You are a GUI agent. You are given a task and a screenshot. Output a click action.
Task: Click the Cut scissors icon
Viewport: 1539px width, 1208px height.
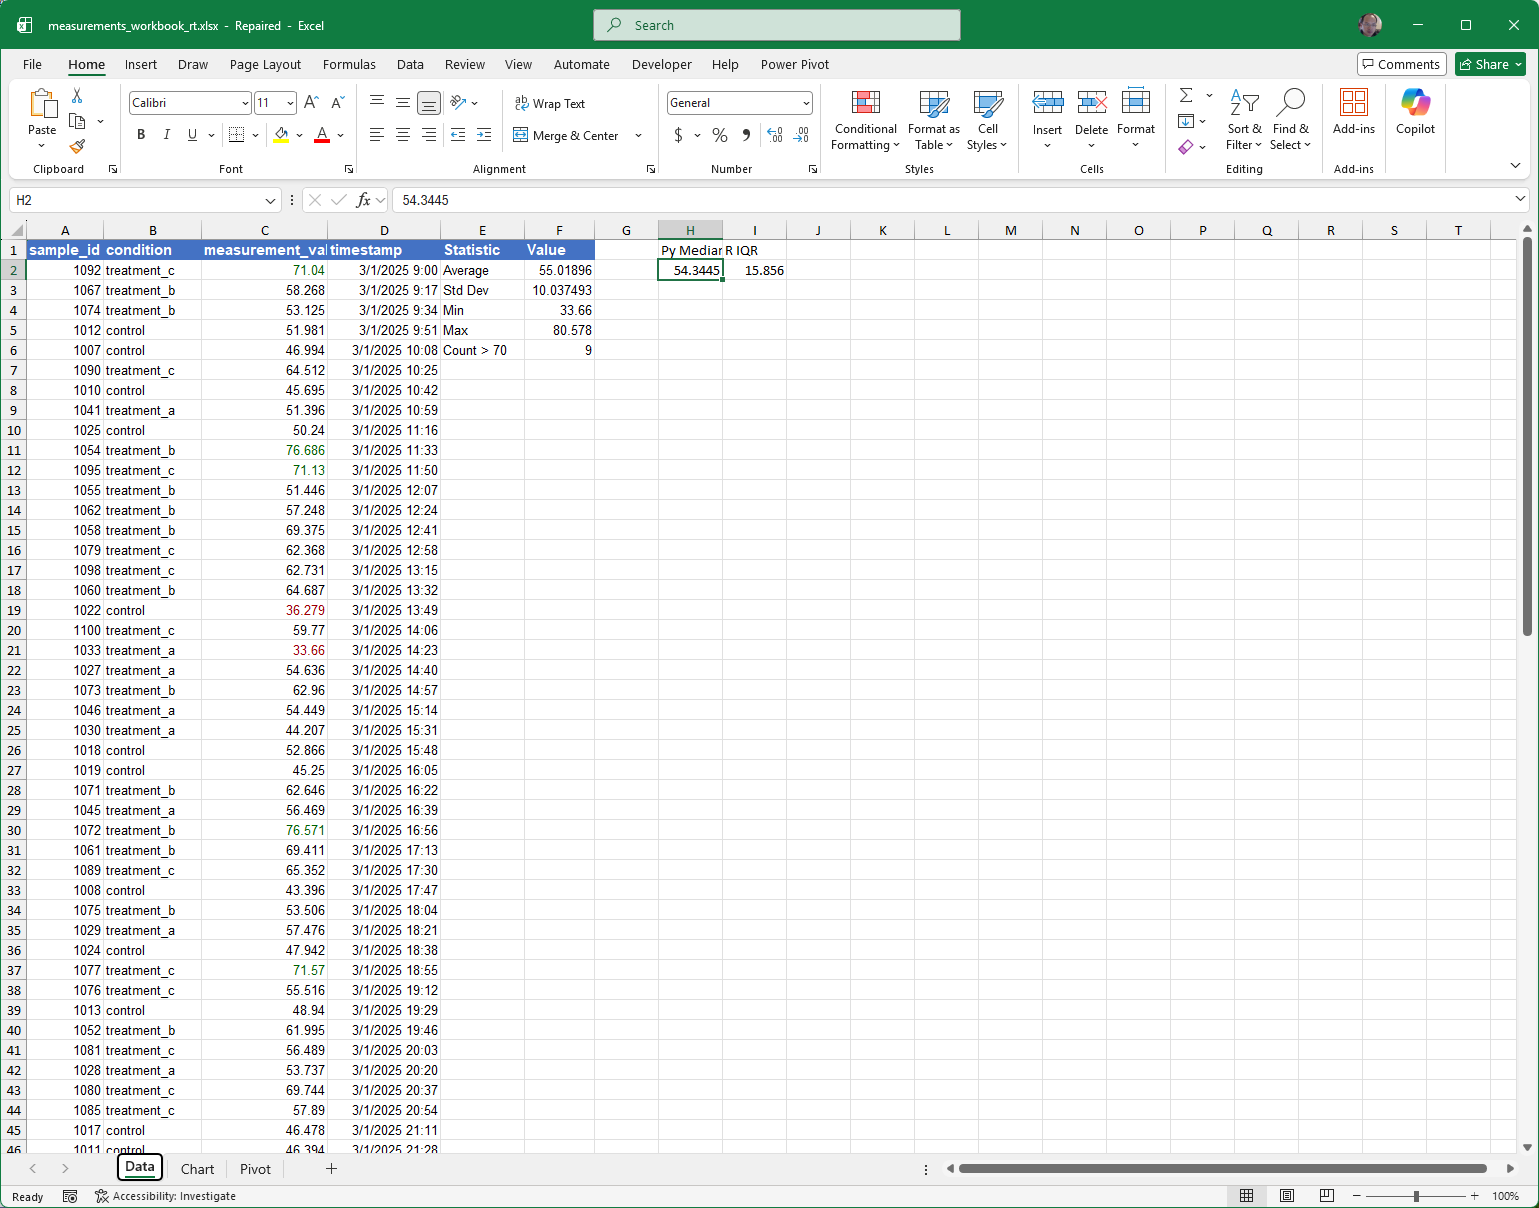point(77,96)
